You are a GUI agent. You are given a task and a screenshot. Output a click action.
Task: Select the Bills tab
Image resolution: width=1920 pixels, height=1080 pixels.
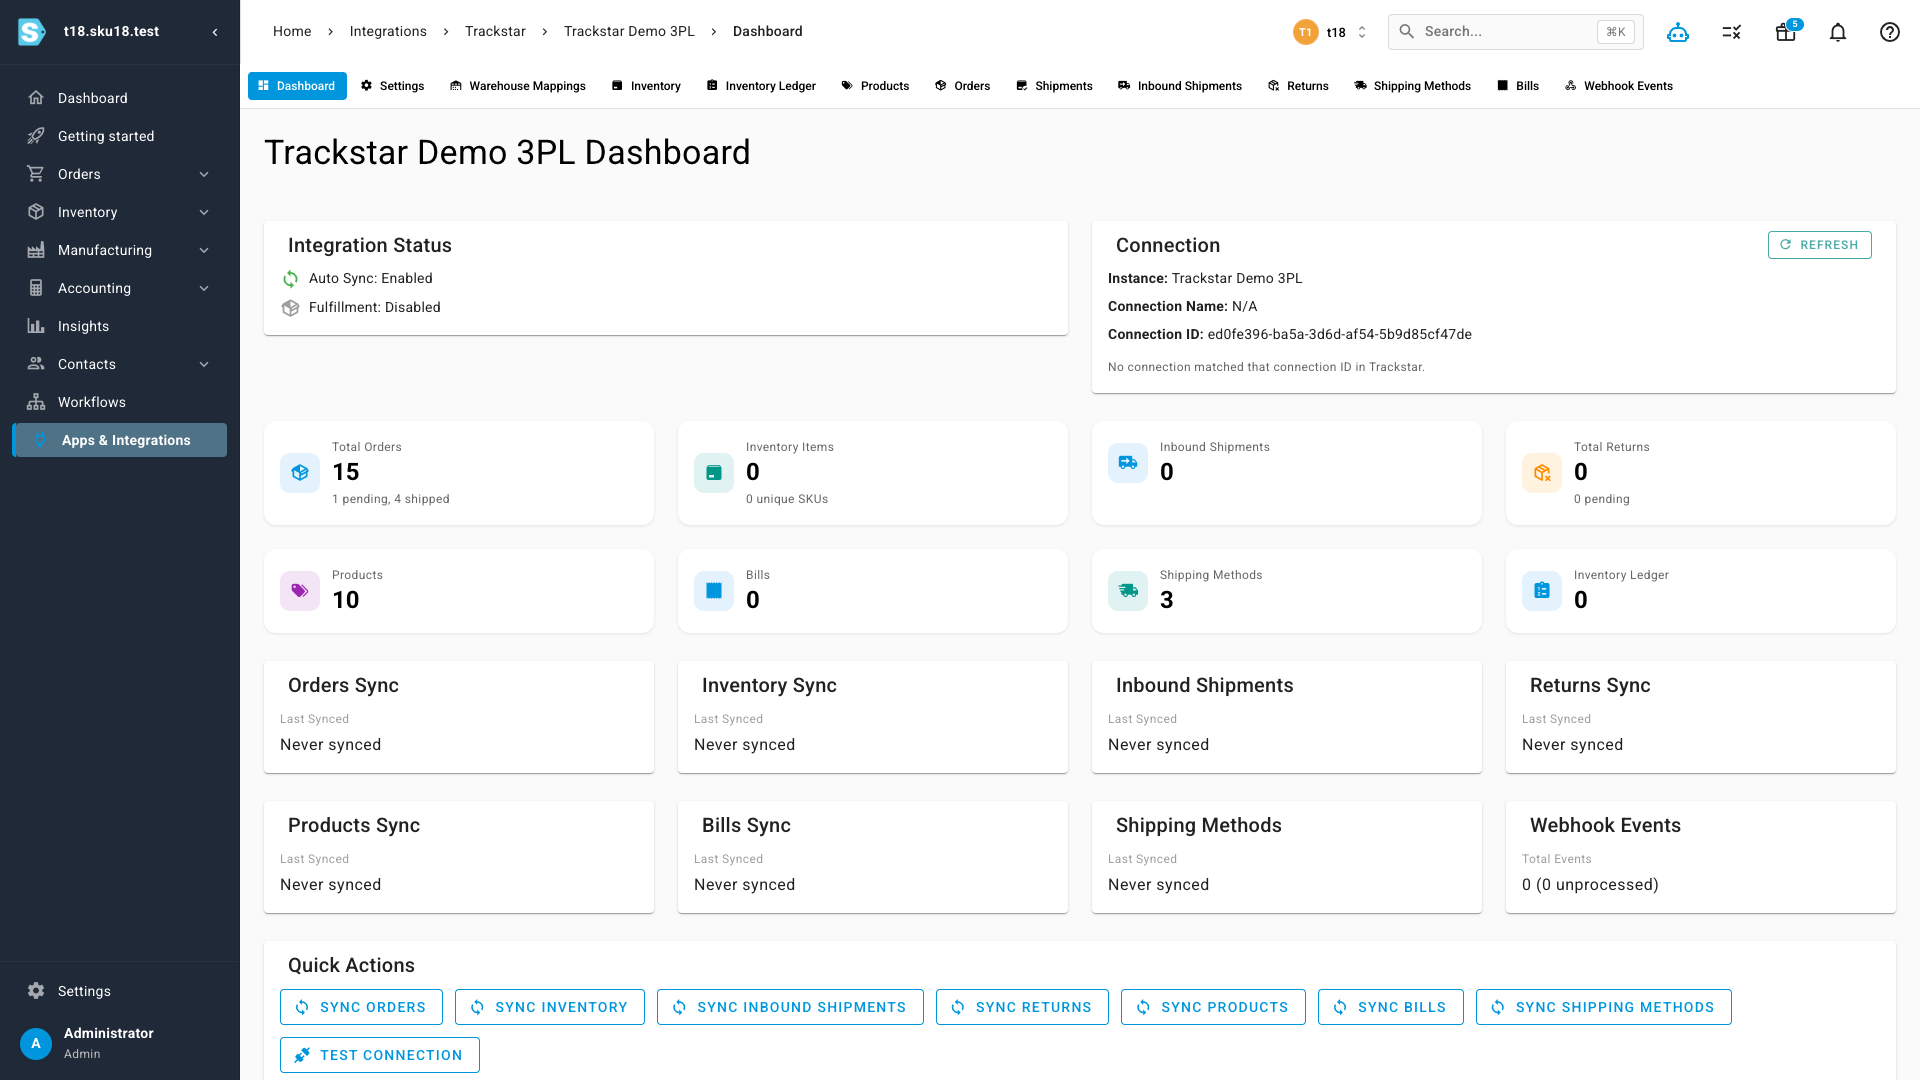(1518, 86)
